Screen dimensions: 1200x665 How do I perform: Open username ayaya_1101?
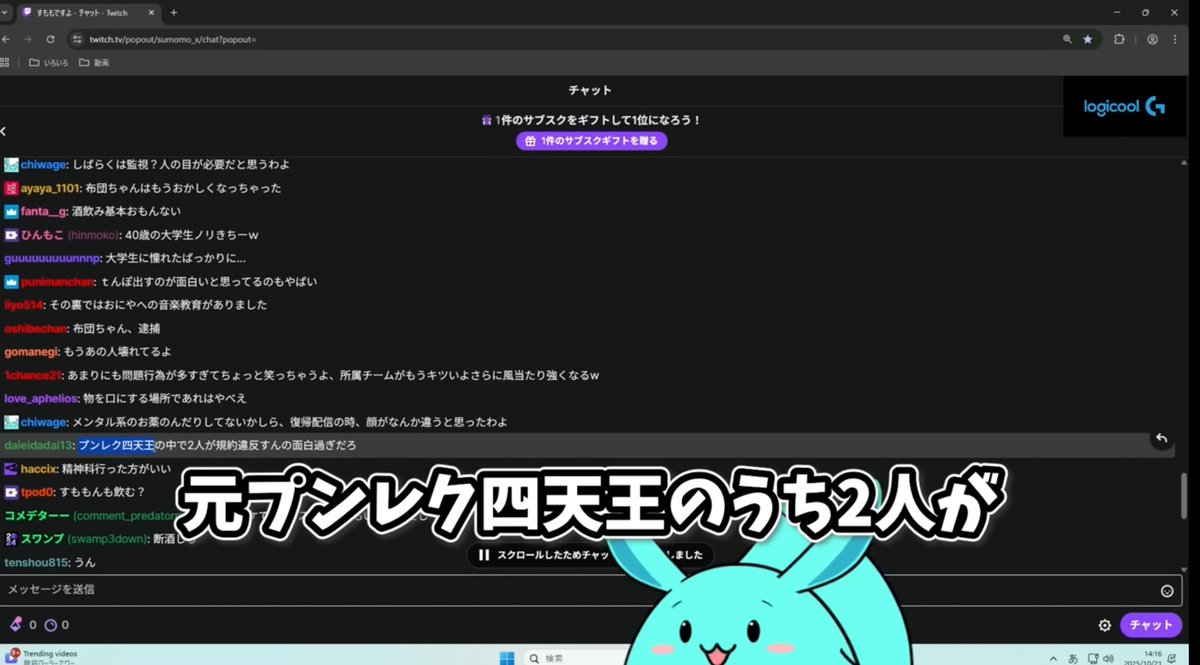50,188
